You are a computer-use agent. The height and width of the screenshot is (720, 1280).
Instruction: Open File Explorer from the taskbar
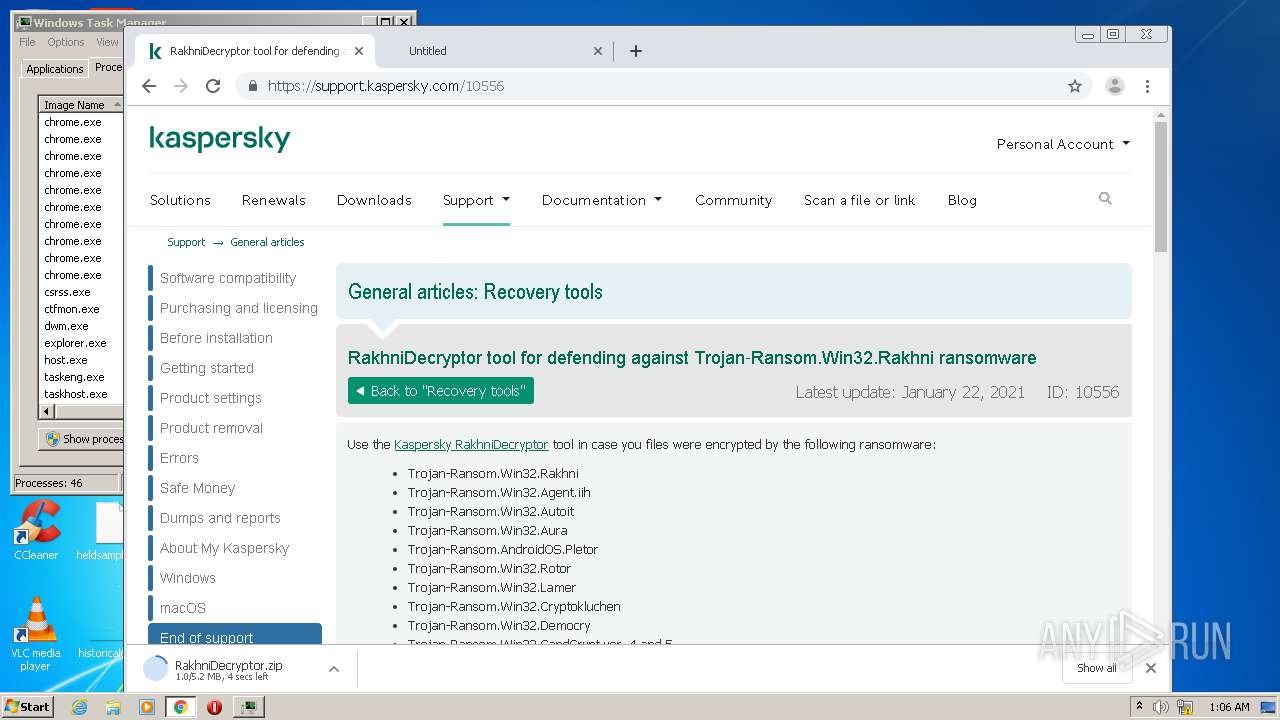[x=113, y=707]
